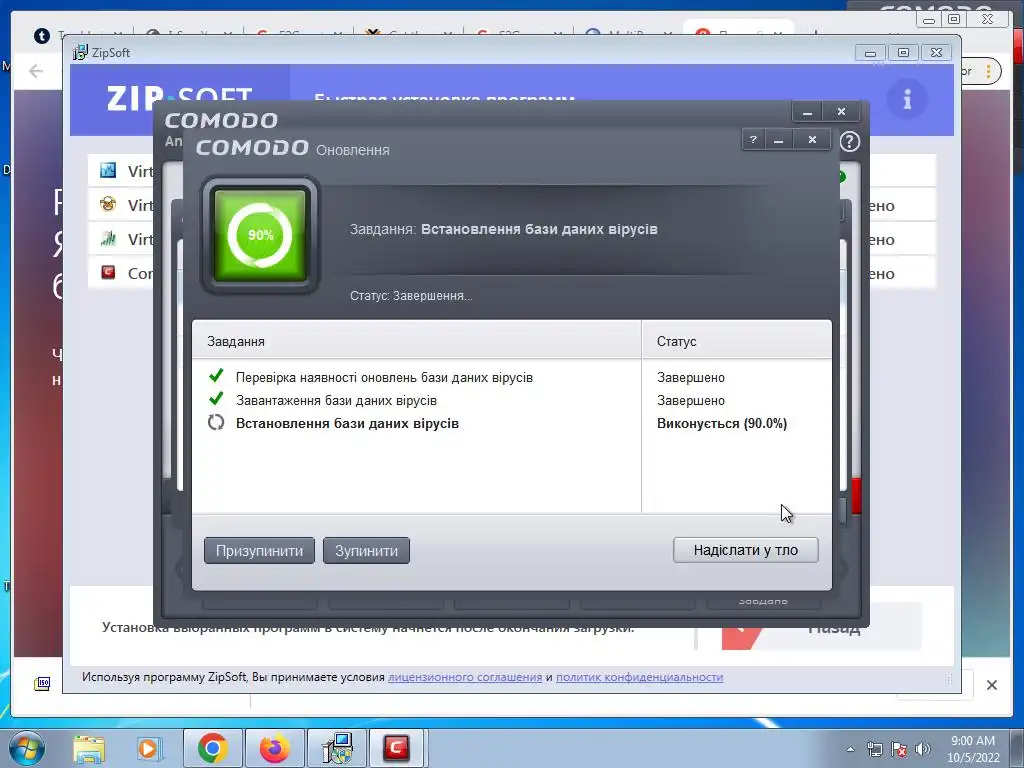Close the browser download bar with X
Screen dimensions: 1024x768
click(x=991, y=685)
